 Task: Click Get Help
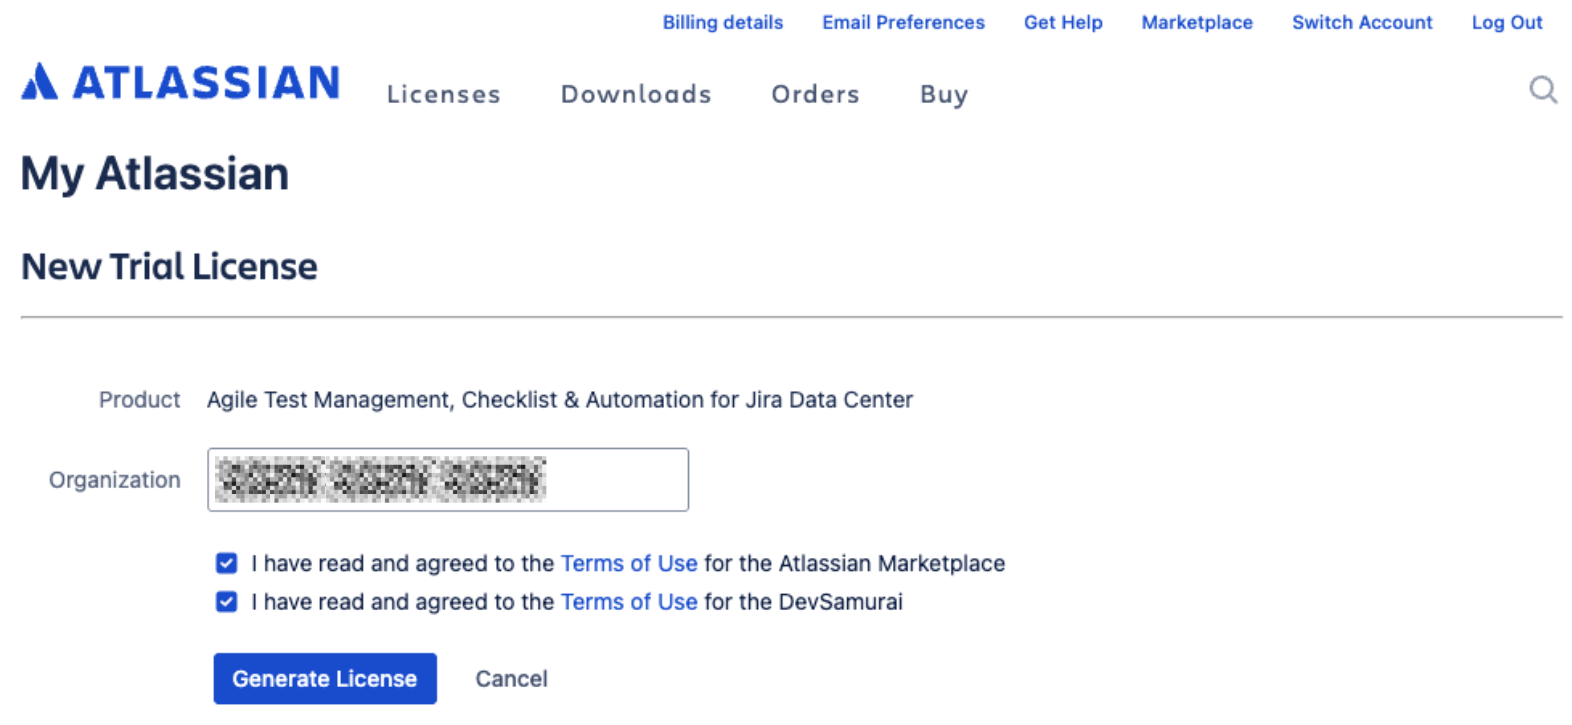[x=1062, y=22]
